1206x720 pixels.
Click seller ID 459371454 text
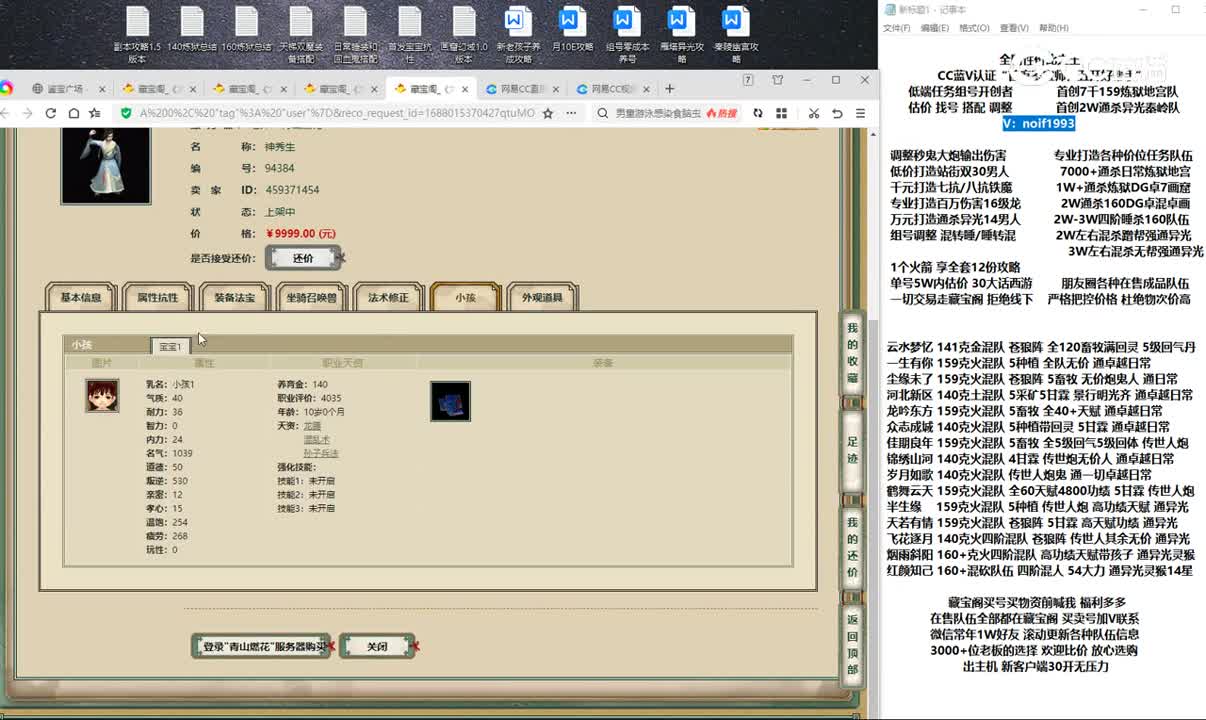292,190
